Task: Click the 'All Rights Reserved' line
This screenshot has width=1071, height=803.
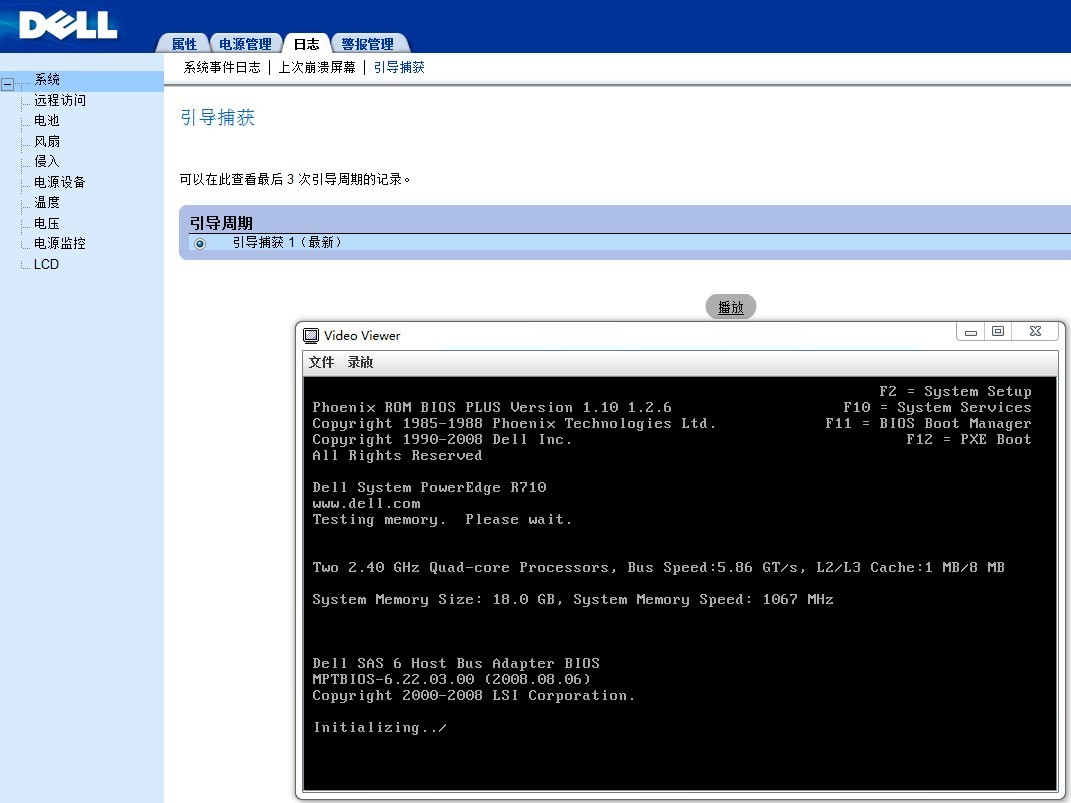Action: tap(398, 455)
